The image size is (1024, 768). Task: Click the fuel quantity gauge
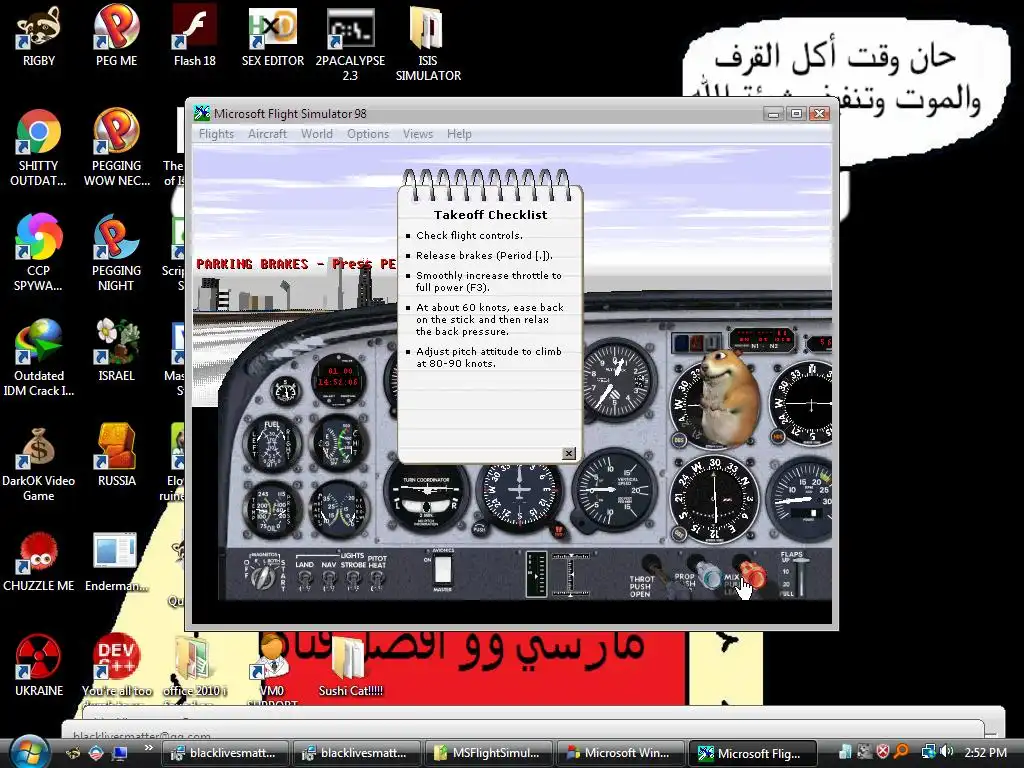[272, 443]
